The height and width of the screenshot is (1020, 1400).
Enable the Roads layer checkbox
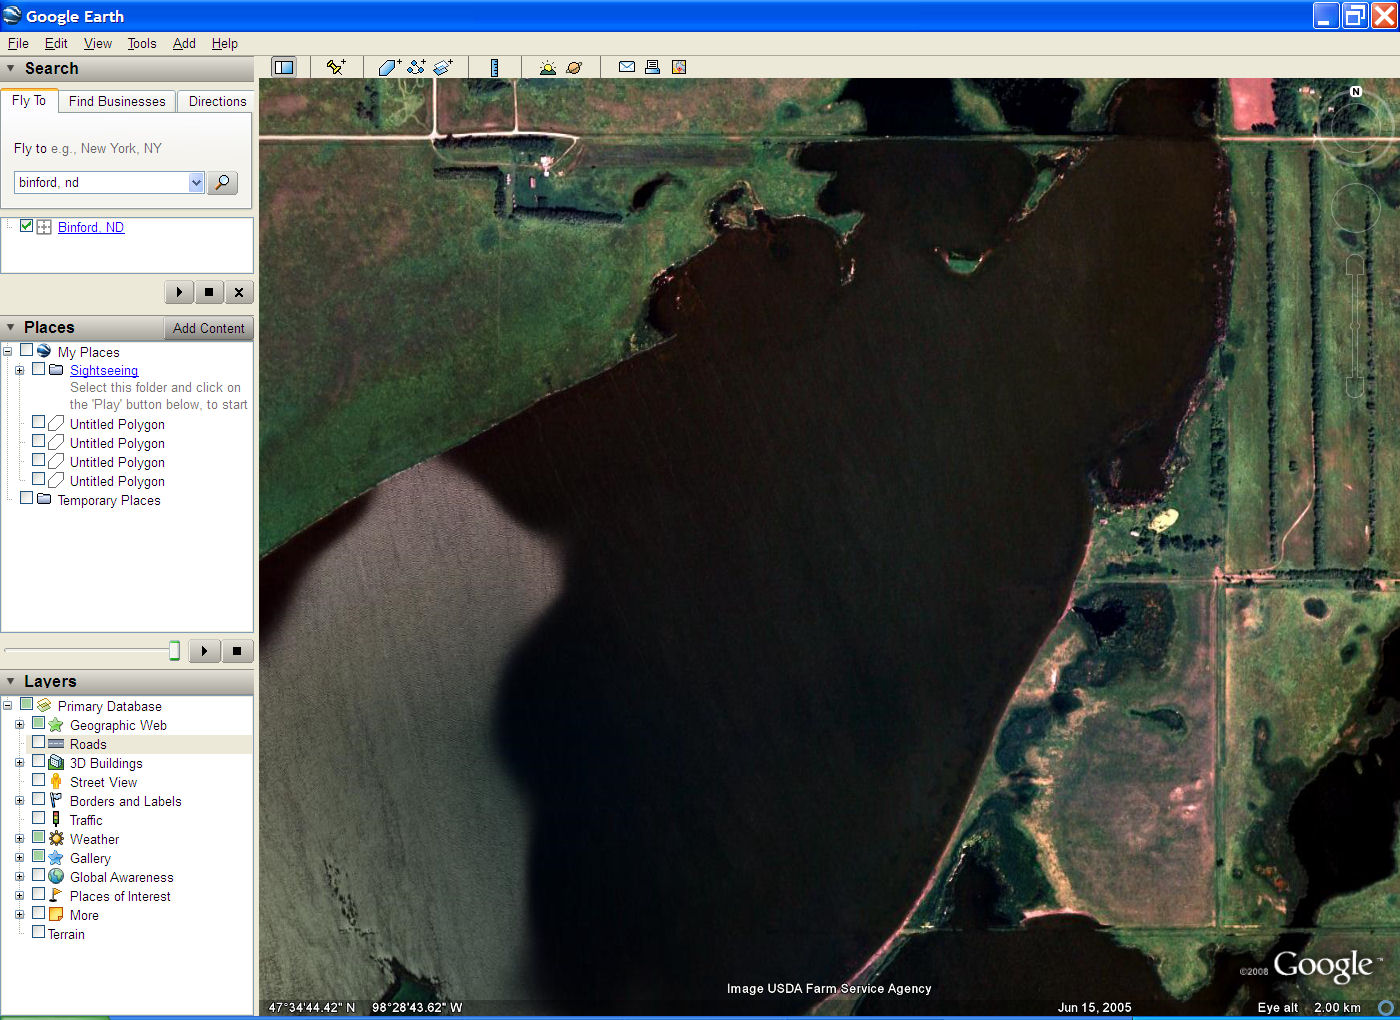(39, 742)
